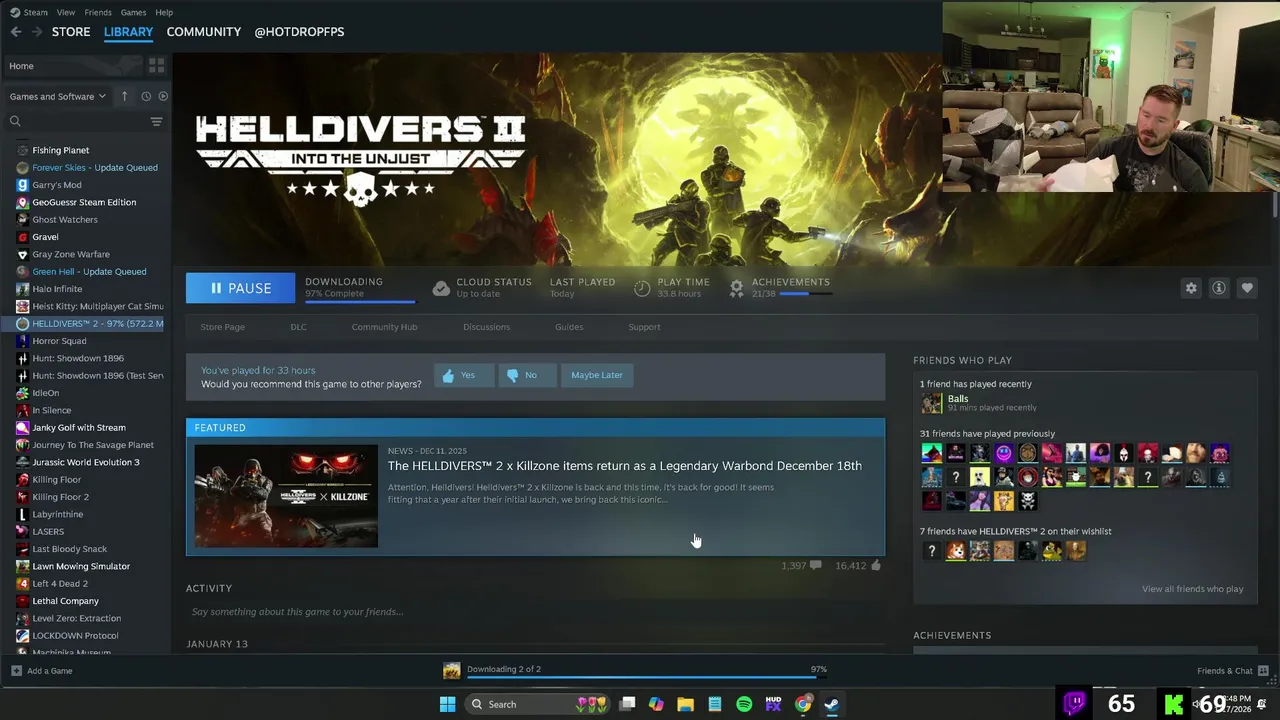
Task: Go forward with the forward arrow
Action: tap(38, 32)
